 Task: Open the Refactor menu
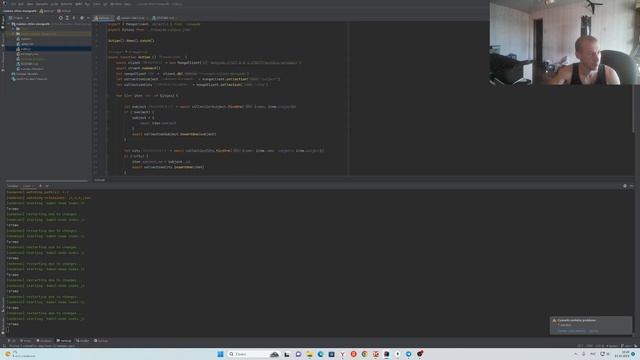pyautogui.click(x=66, y=4)
